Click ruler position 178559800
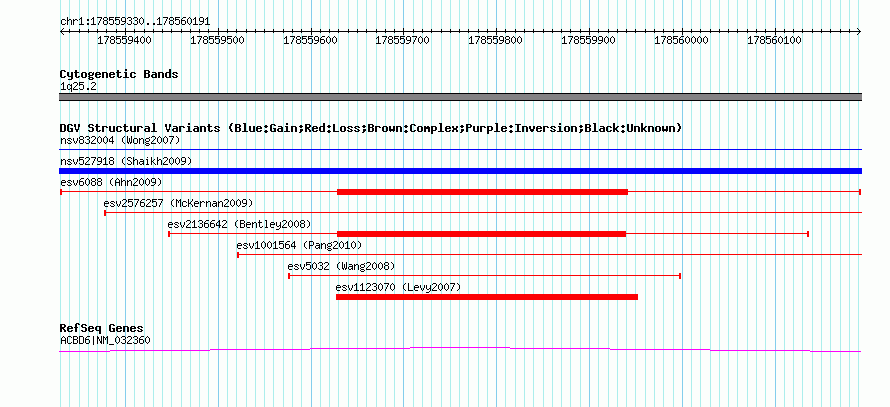 (x=496, y=40)
